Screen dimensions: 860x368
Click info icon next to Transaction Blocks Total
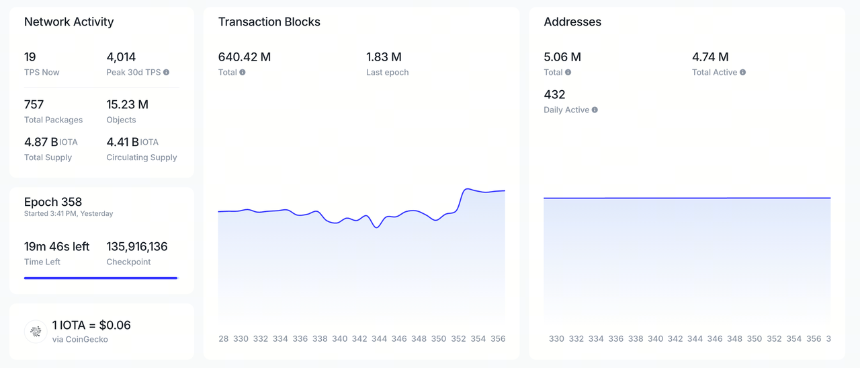[242, 72]
